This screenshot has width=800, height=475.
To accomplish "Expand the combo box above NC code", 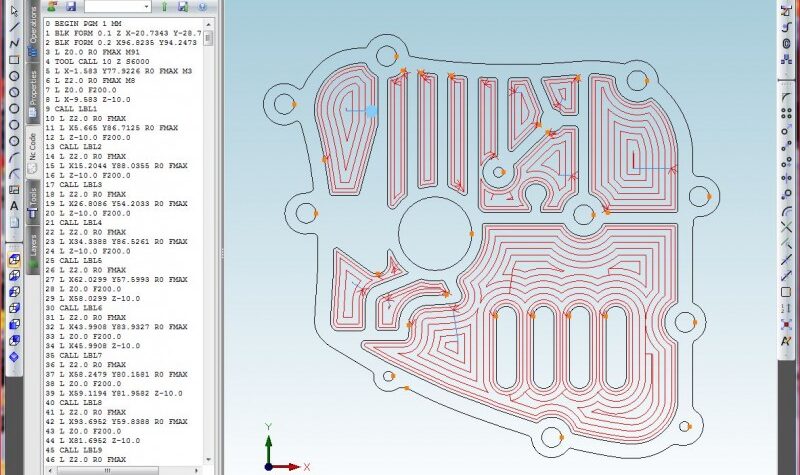I will pos(145,6).
